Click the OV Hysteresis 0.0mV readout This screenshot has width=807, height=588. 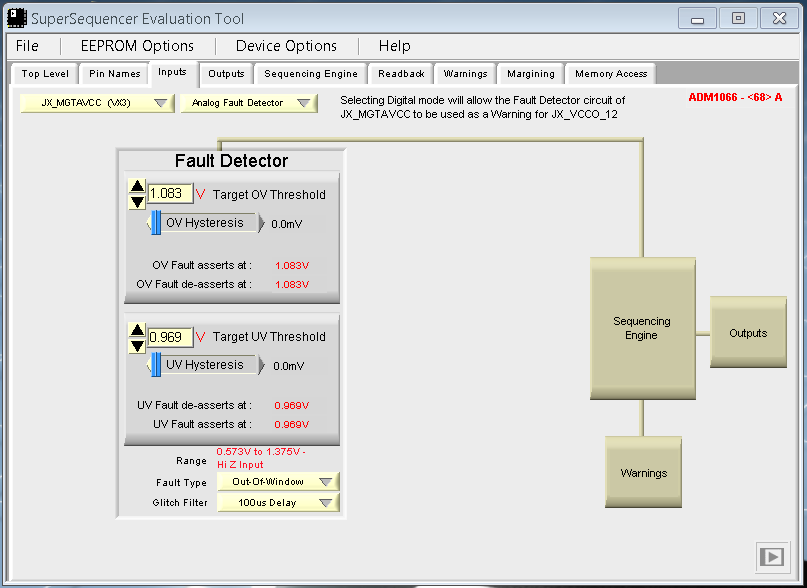[287, 224]
